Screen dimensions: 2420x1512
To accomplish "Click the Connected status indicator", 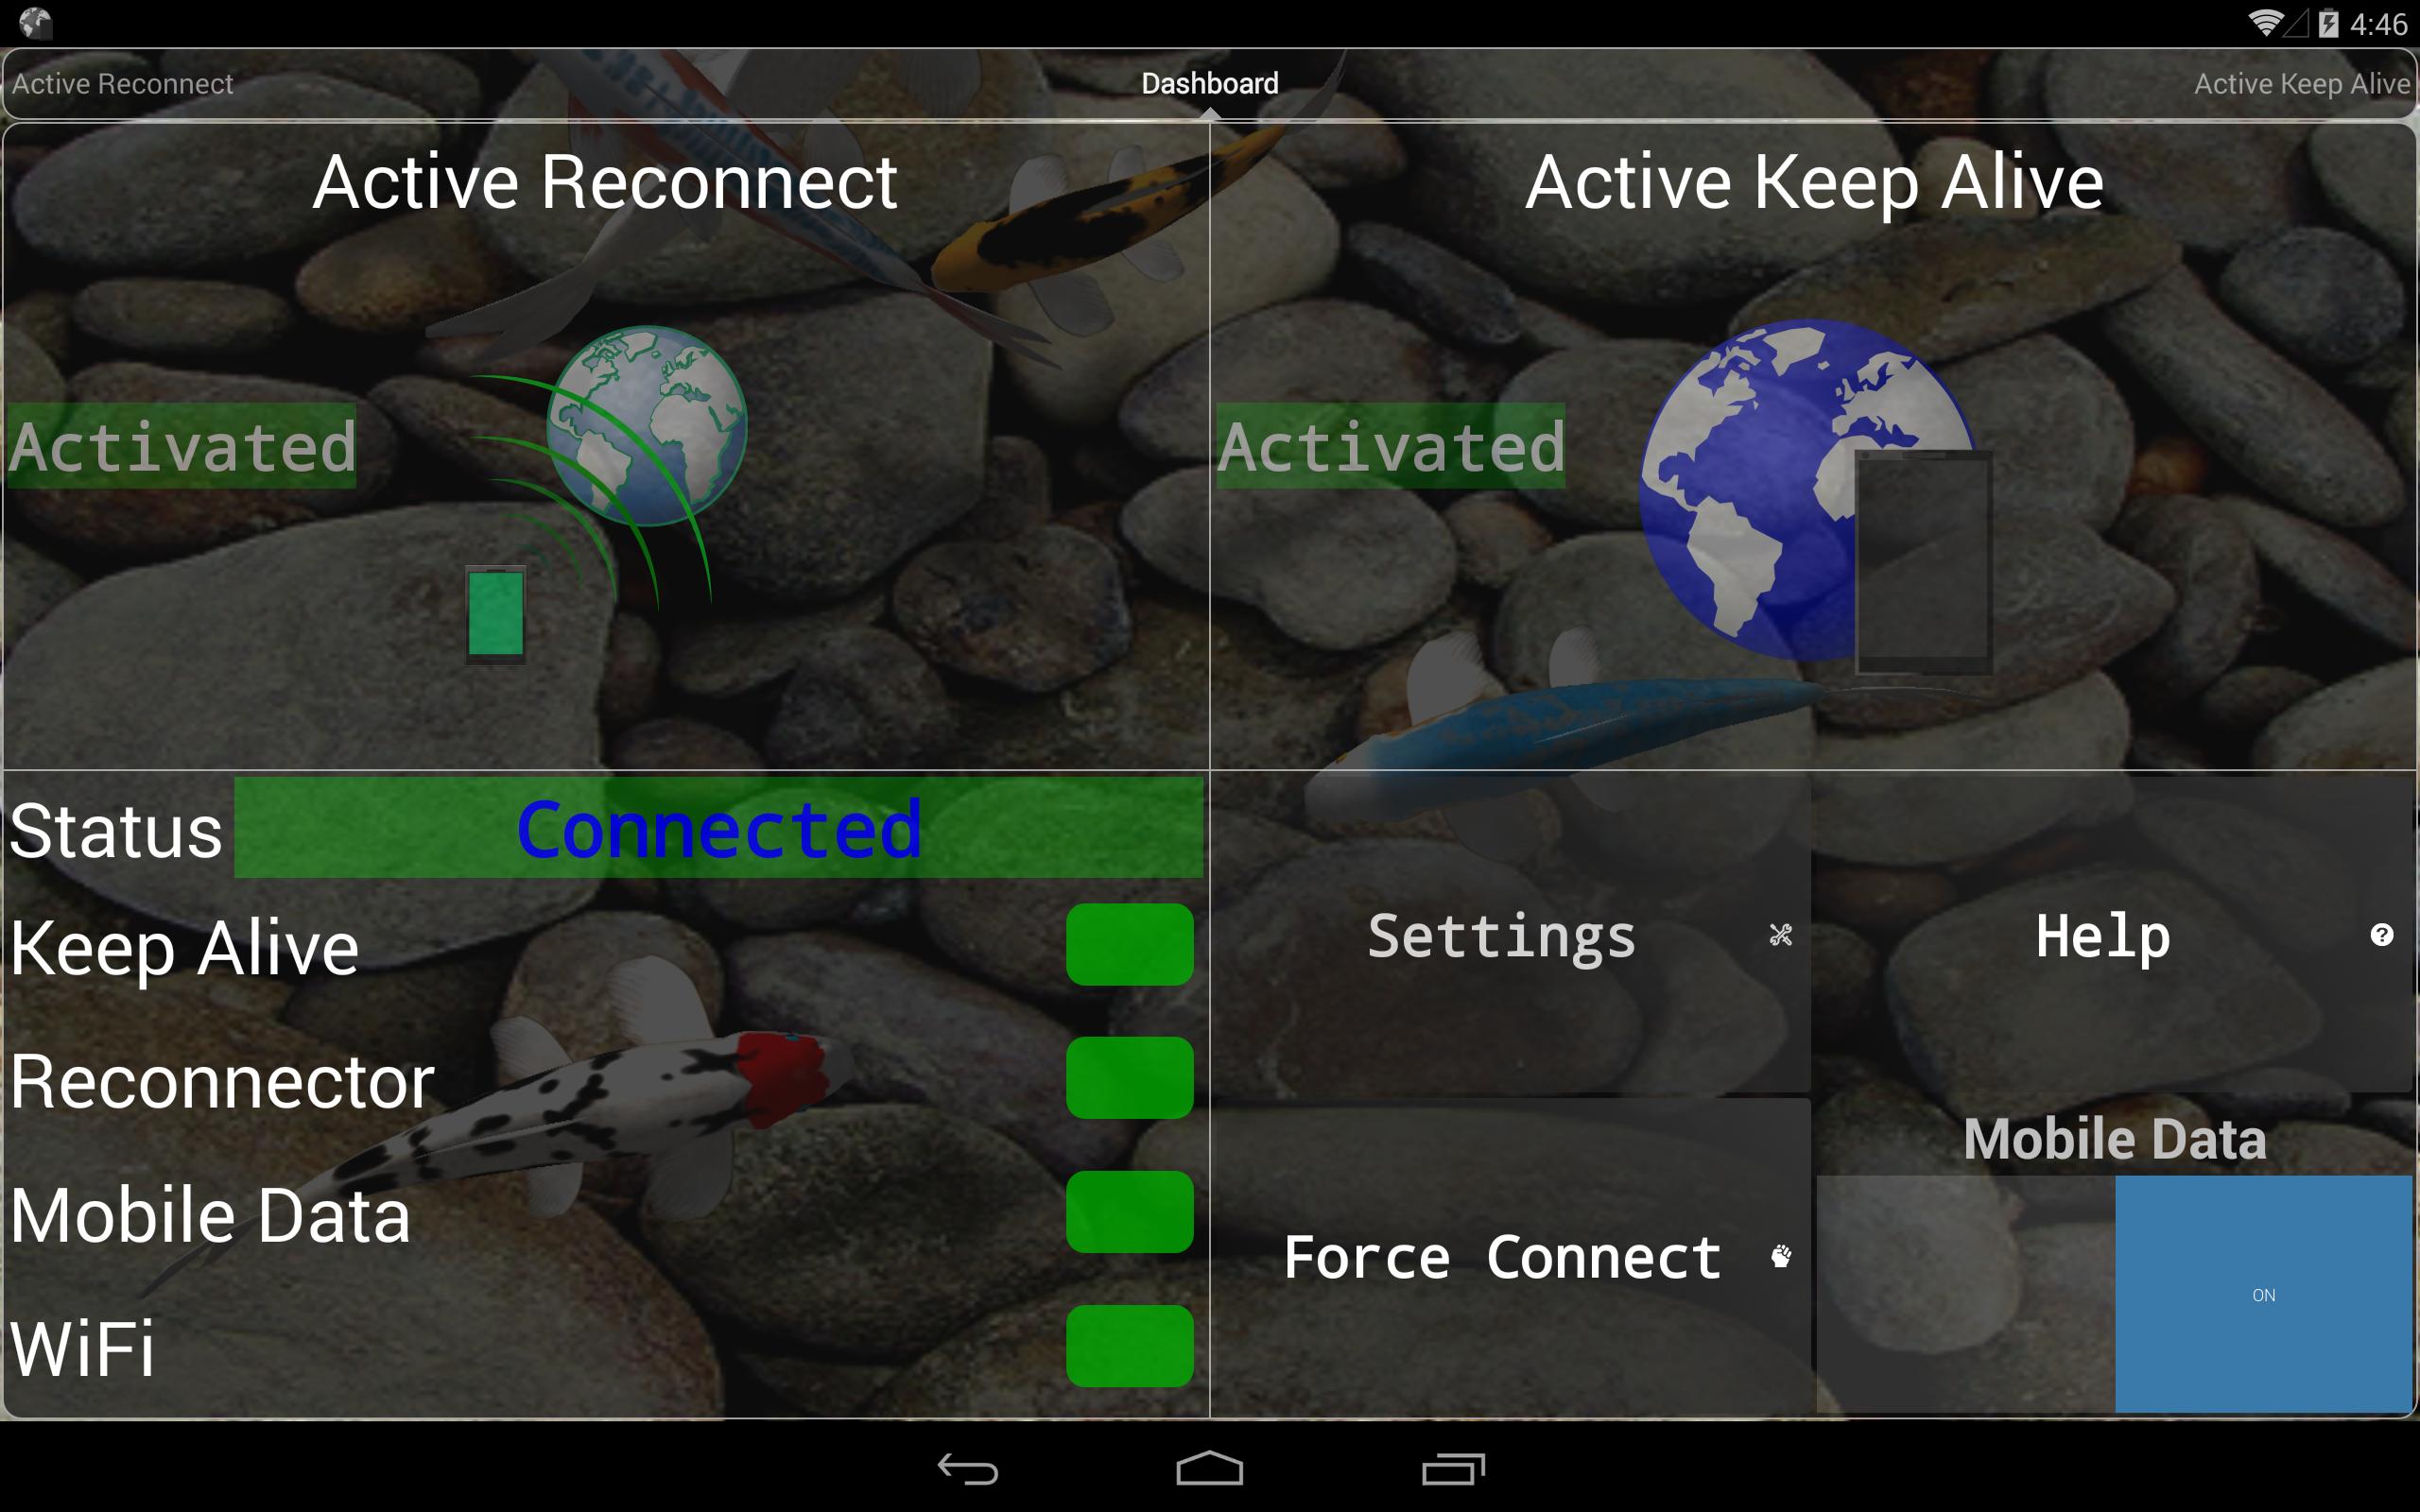I will [x=716, y=829].
